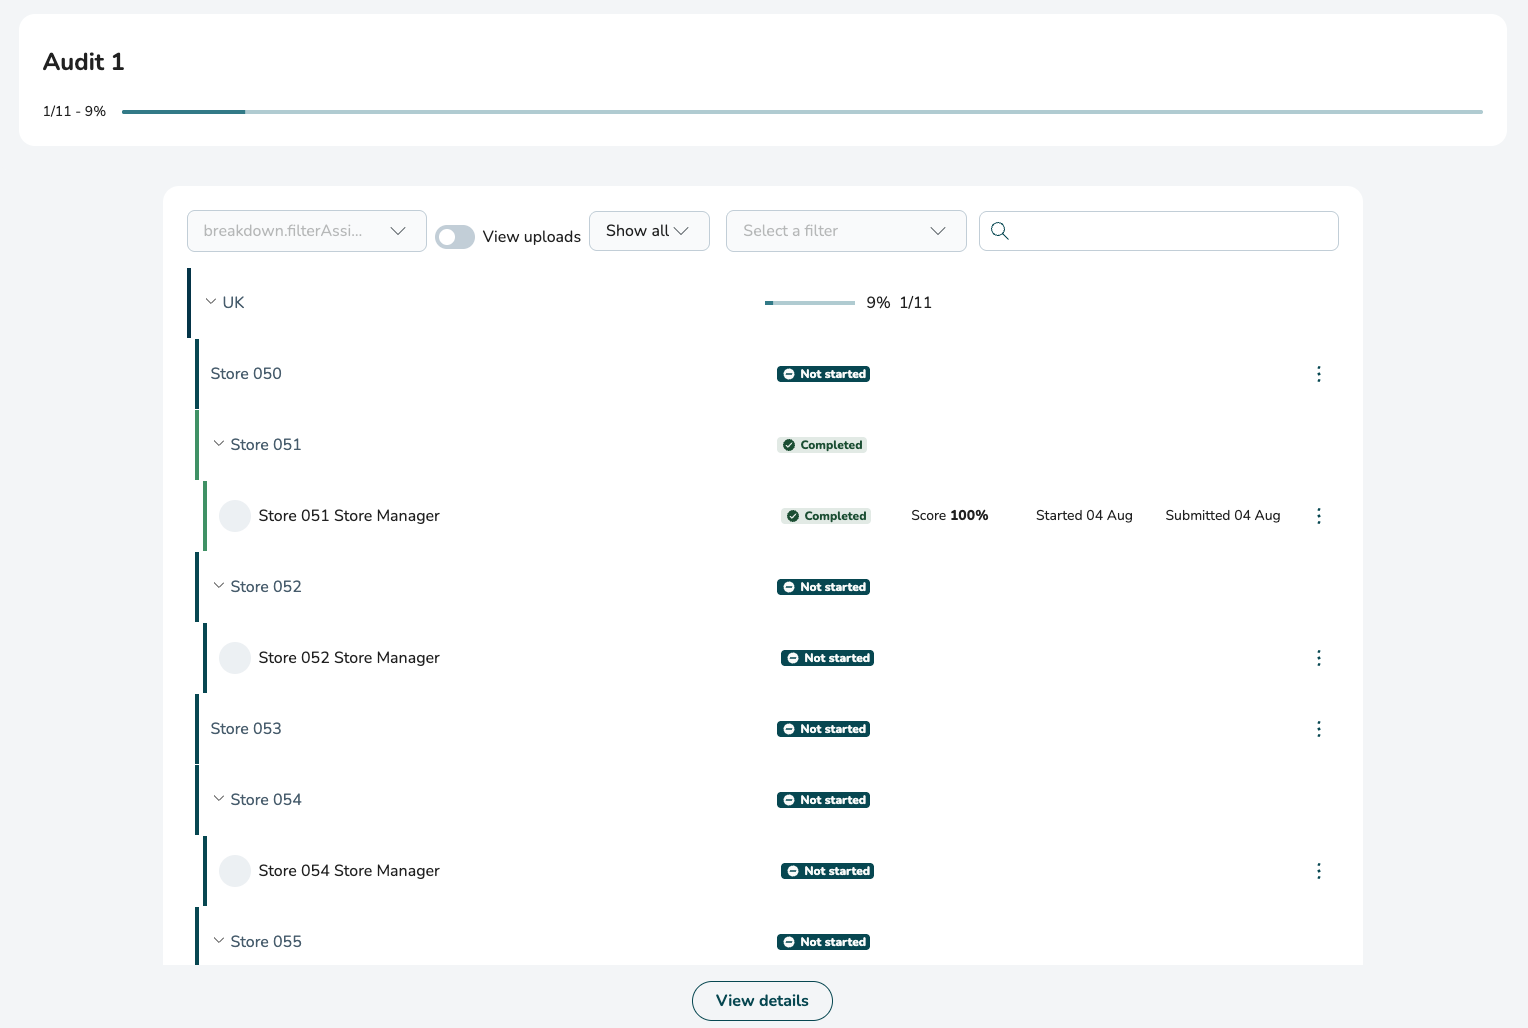1528x1028 pixels.
Task: Click the Store 051 Store Manager avatar
Action: pos(235,516)
